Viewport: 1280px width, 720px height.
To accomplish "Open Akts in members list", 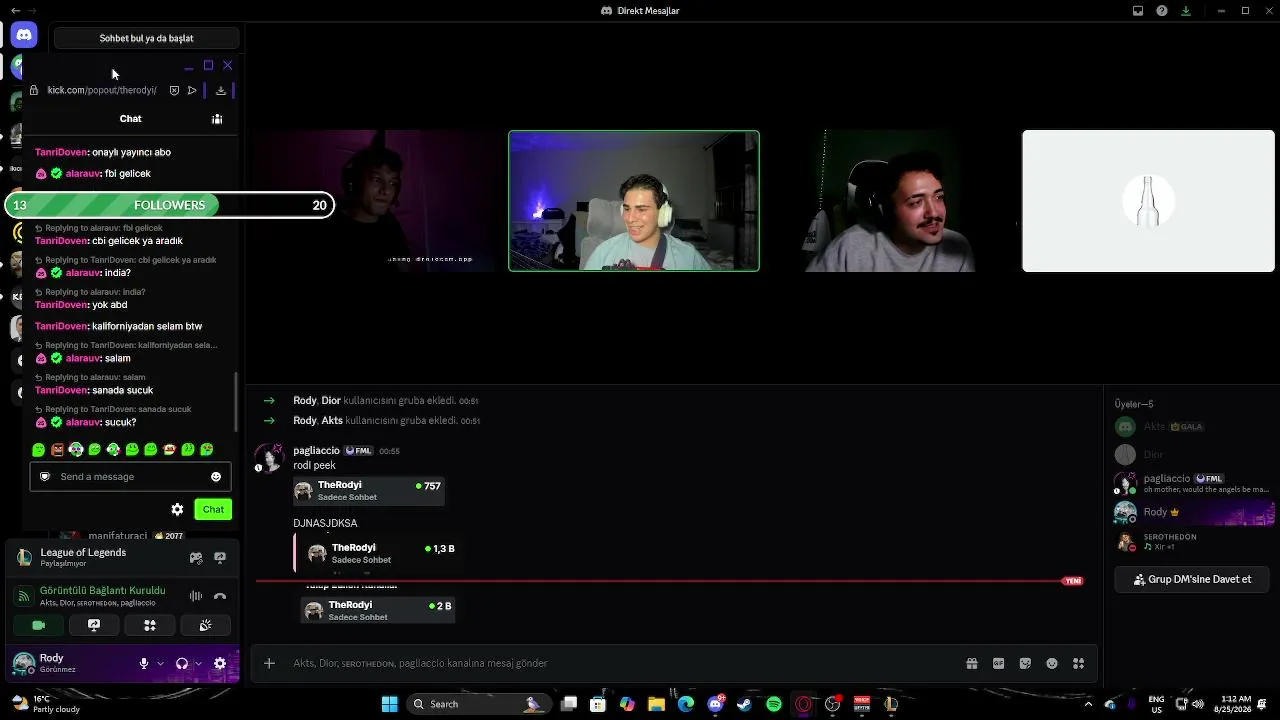I will click(1191, 427).
